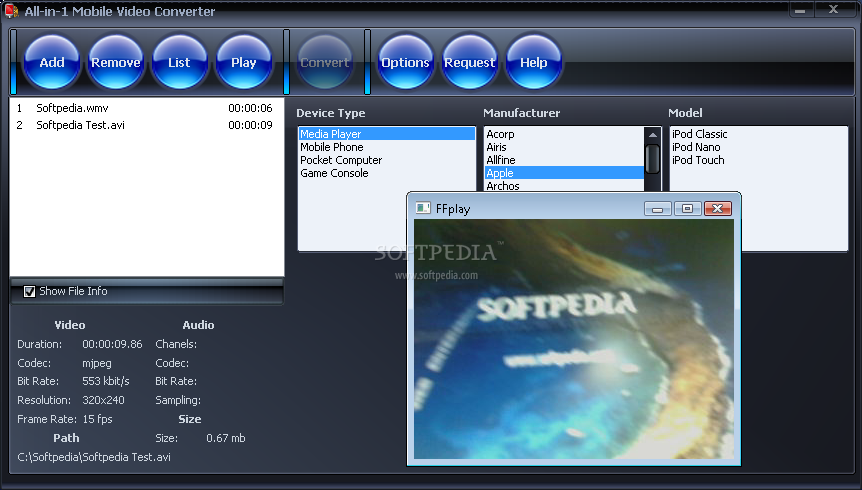862x490 pixels.
Task: Minimize the All-in-1 Mobile Video Converter window
Action: tap(800, 10)
